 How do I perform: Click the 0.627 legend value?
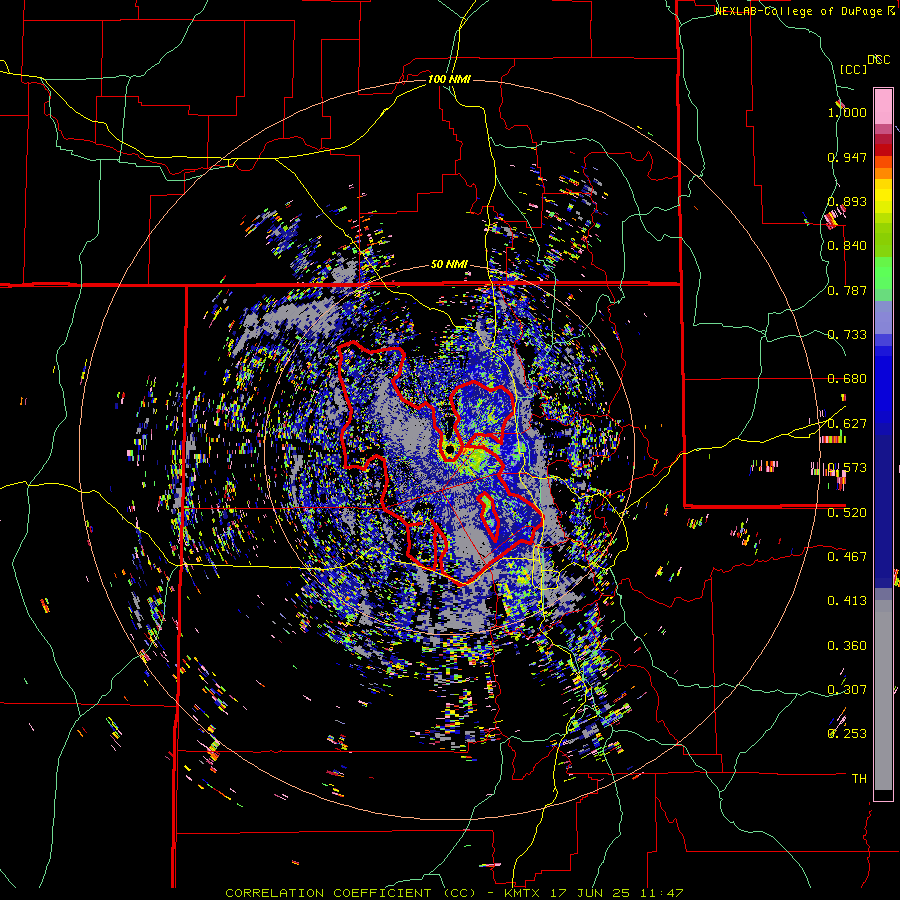tap(847, 424)
